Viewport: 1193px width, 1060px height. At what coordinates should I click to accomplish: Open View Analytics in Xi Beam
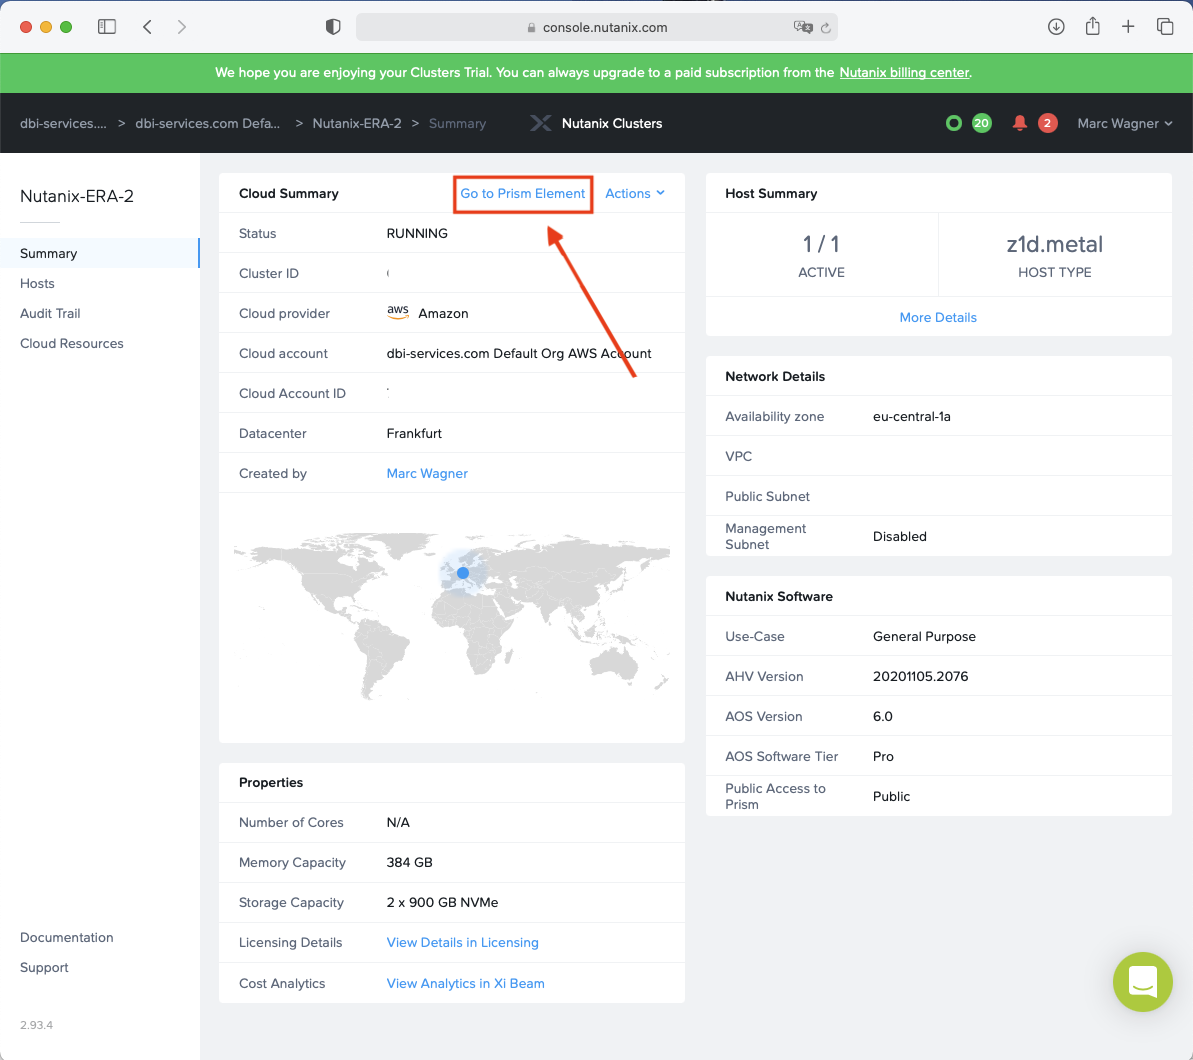(466, 983)
